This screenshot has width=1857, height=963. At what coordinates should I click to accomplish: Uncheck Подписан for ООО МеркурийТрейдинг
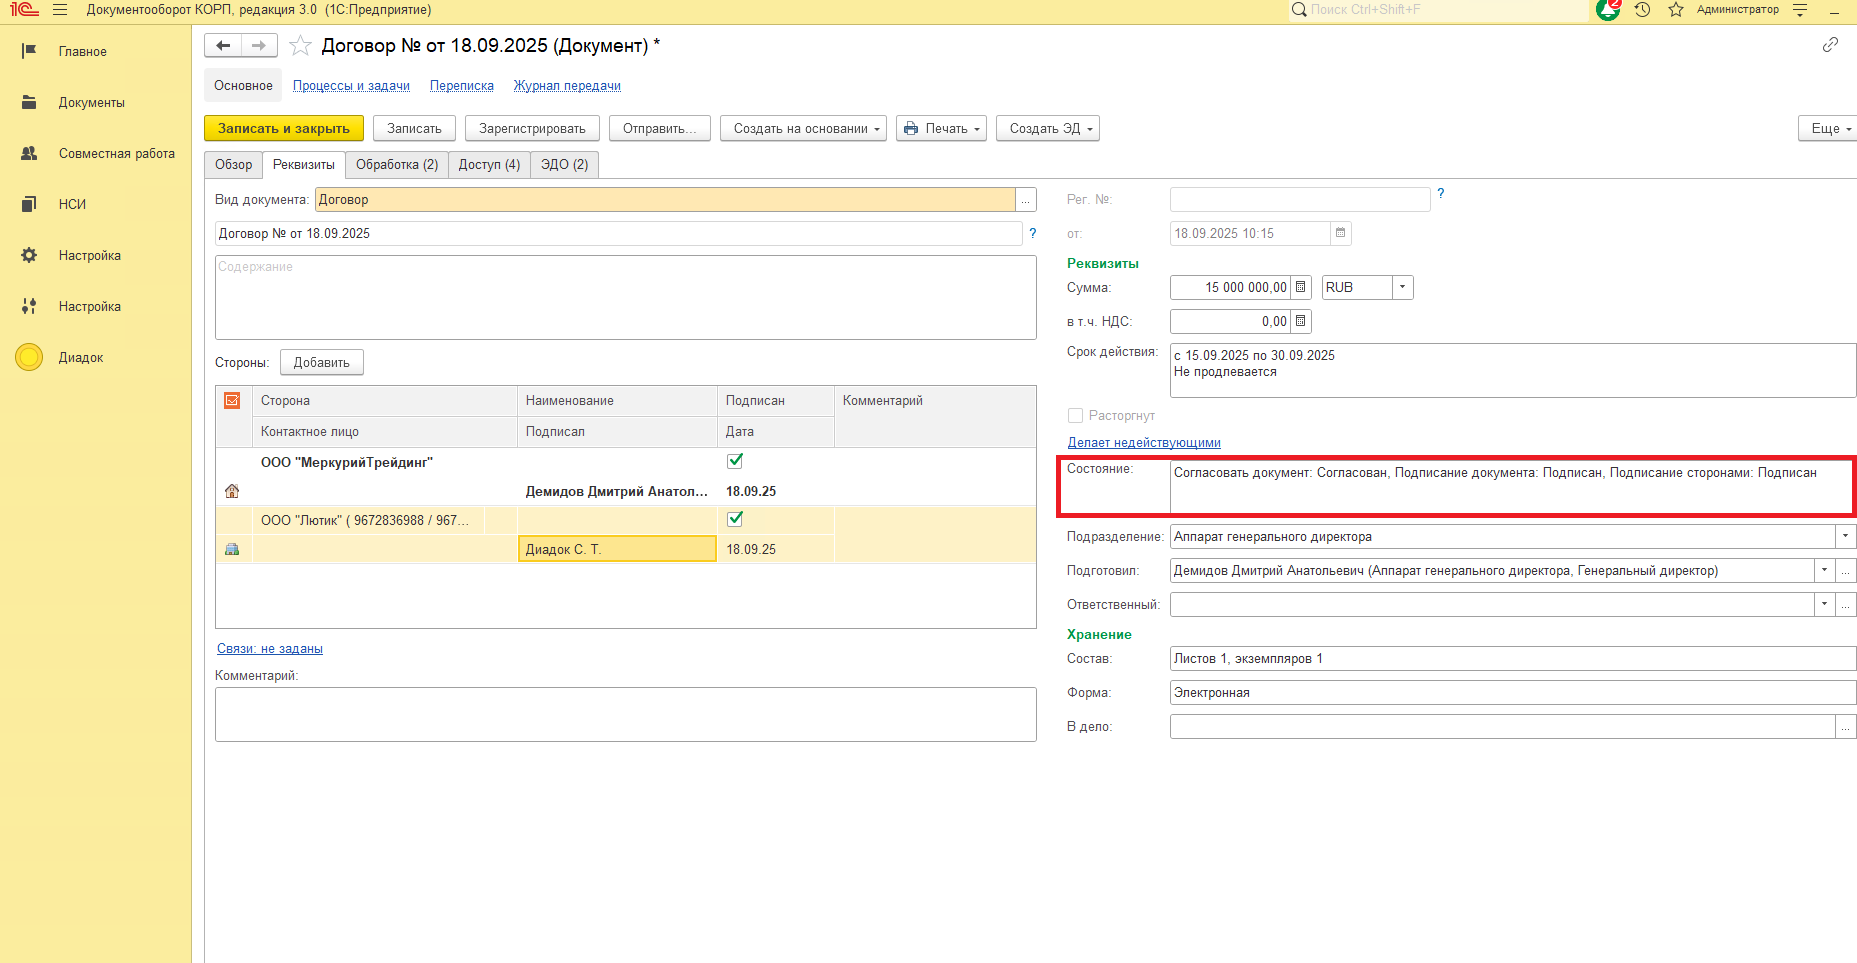pyautogui.click(x=735, y=461)
